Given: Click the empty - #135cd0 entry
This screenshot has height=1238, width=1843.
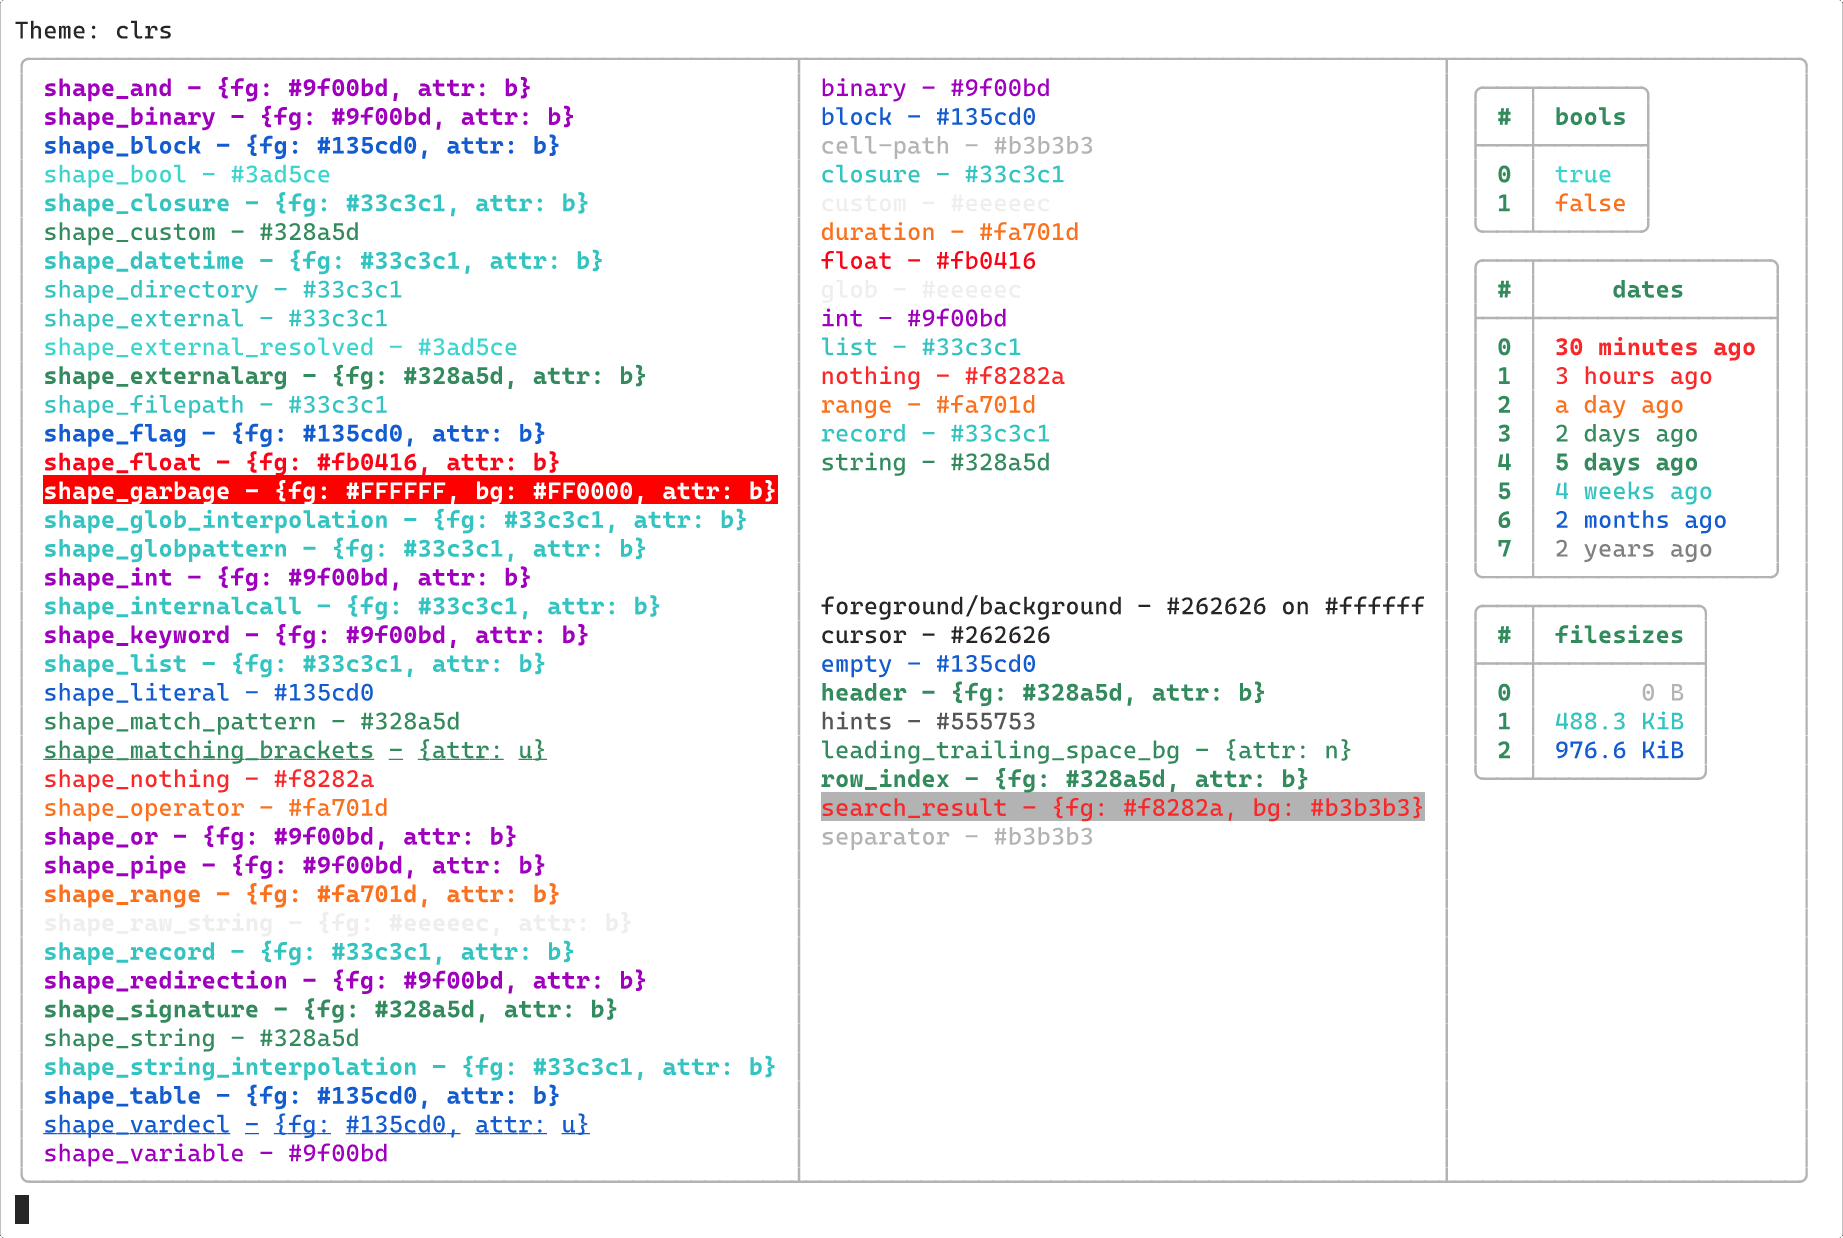Looking at the screenshot, I should pos(928,665).
